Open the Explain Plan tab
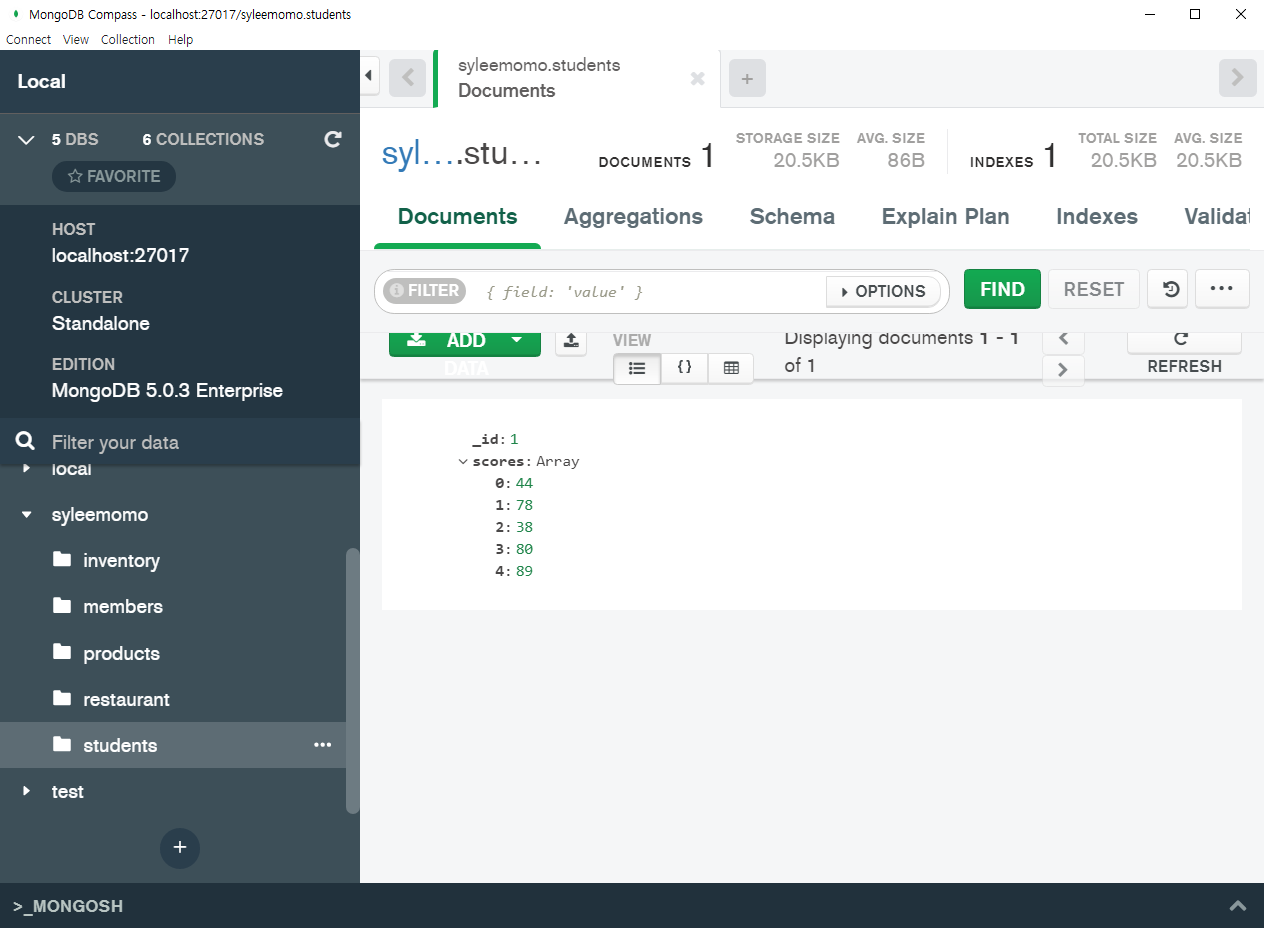 click(x=945, y=217)
